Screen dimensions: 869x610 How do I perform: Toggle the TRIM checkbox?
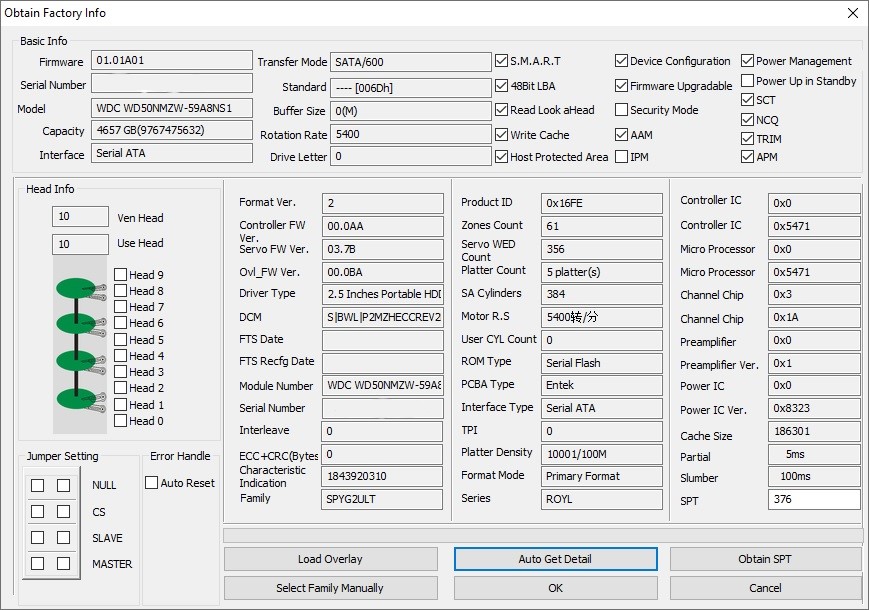[x=747, y=139]
